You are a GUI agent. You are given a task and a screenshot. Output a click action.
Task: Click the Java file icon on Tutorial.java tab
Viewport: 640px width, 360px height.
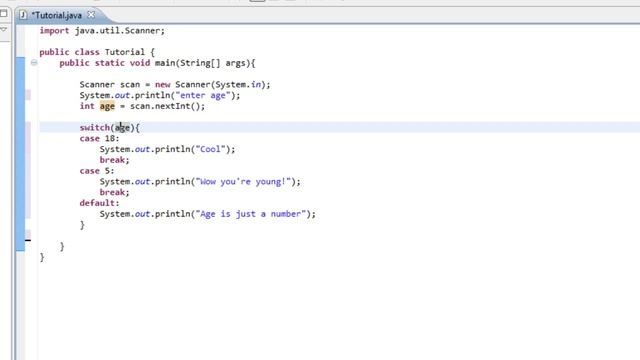click(x=24, y=15)
